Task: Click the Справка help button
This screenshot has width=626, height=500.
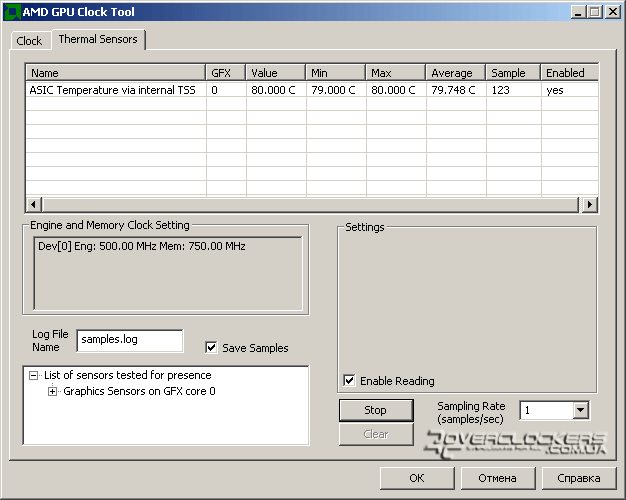Action: pos(579,478)
